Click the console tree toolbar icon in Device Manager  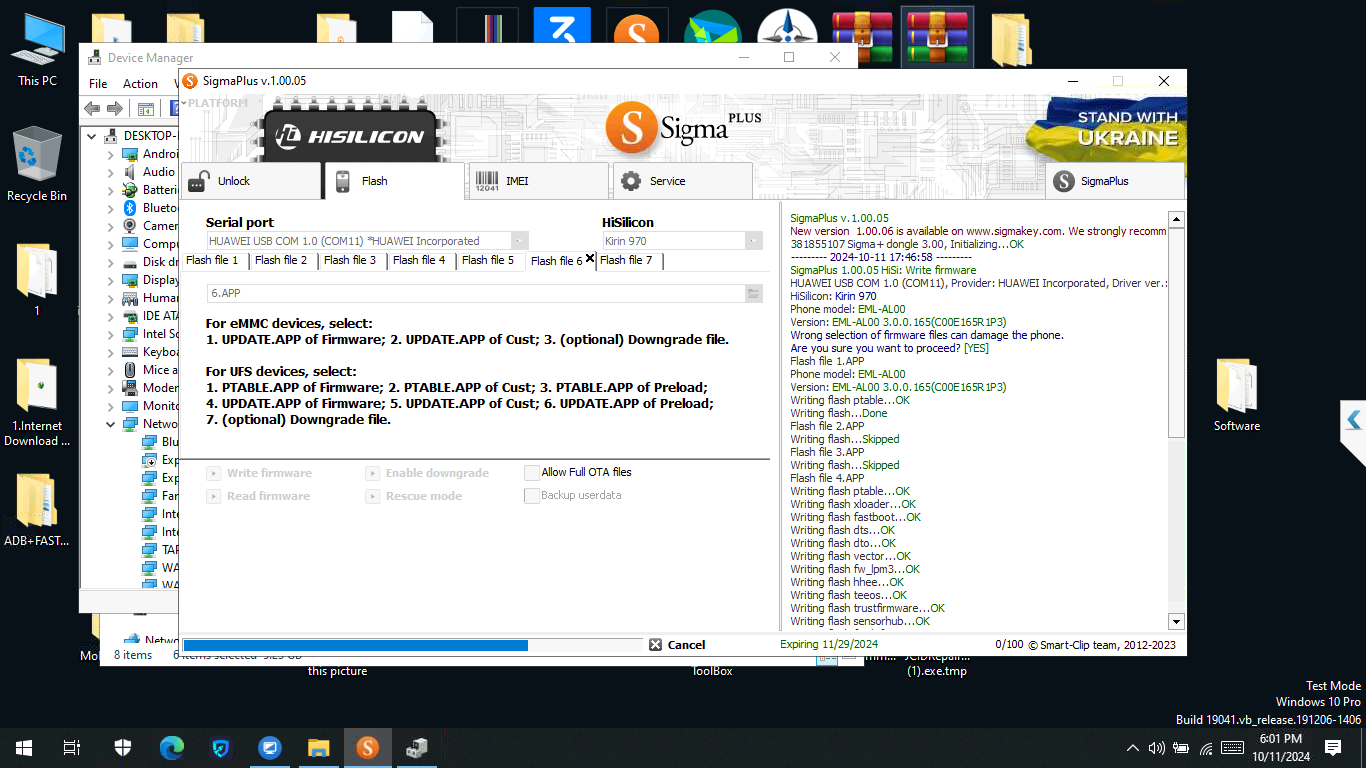[146, 108]
